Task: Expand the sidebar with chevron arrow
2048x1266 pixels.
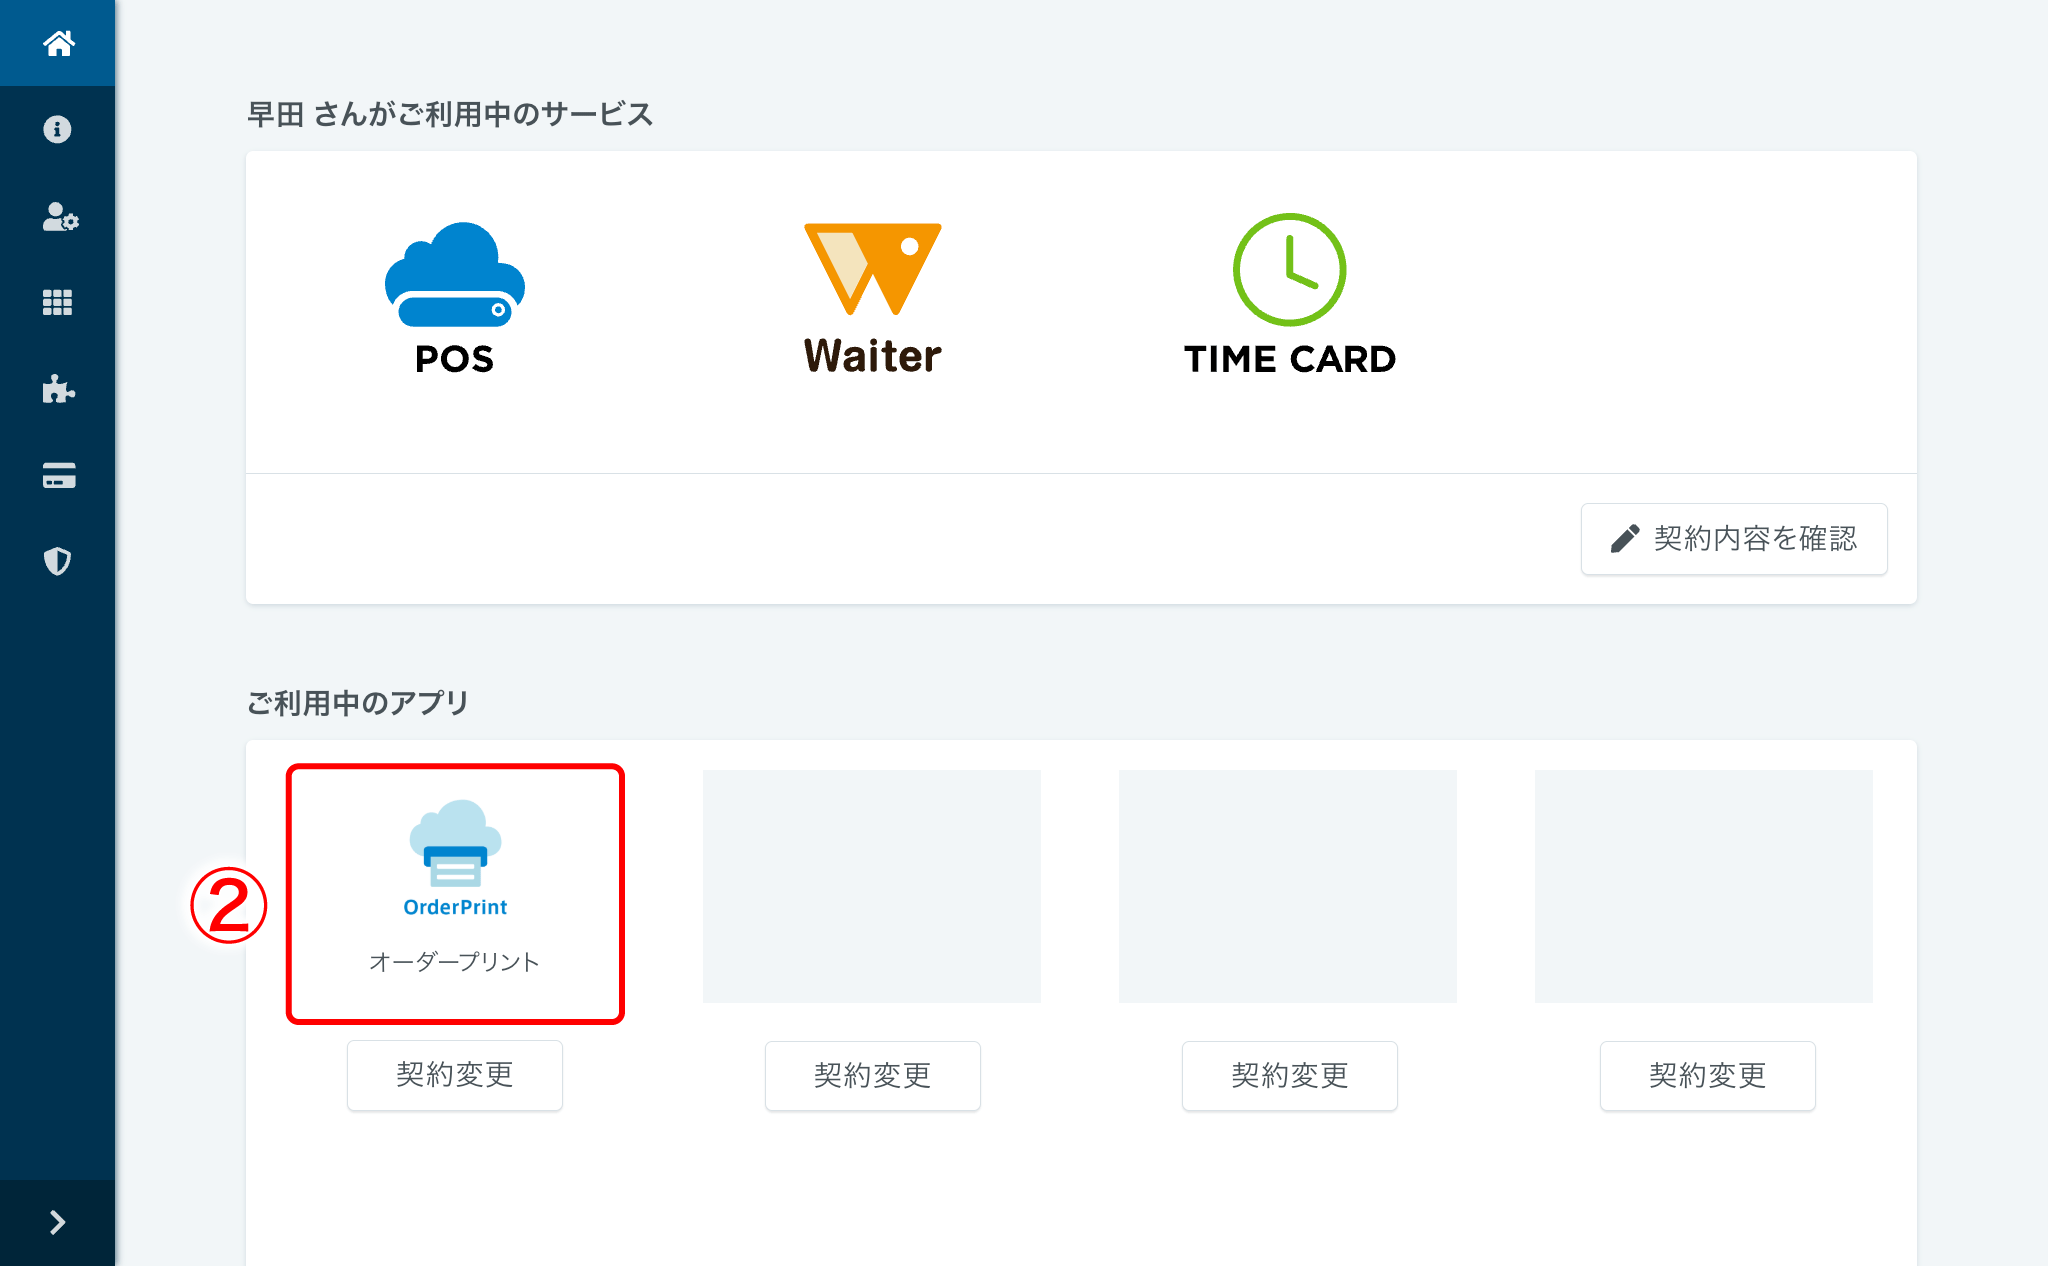Action: click(x=58, y=1222)
